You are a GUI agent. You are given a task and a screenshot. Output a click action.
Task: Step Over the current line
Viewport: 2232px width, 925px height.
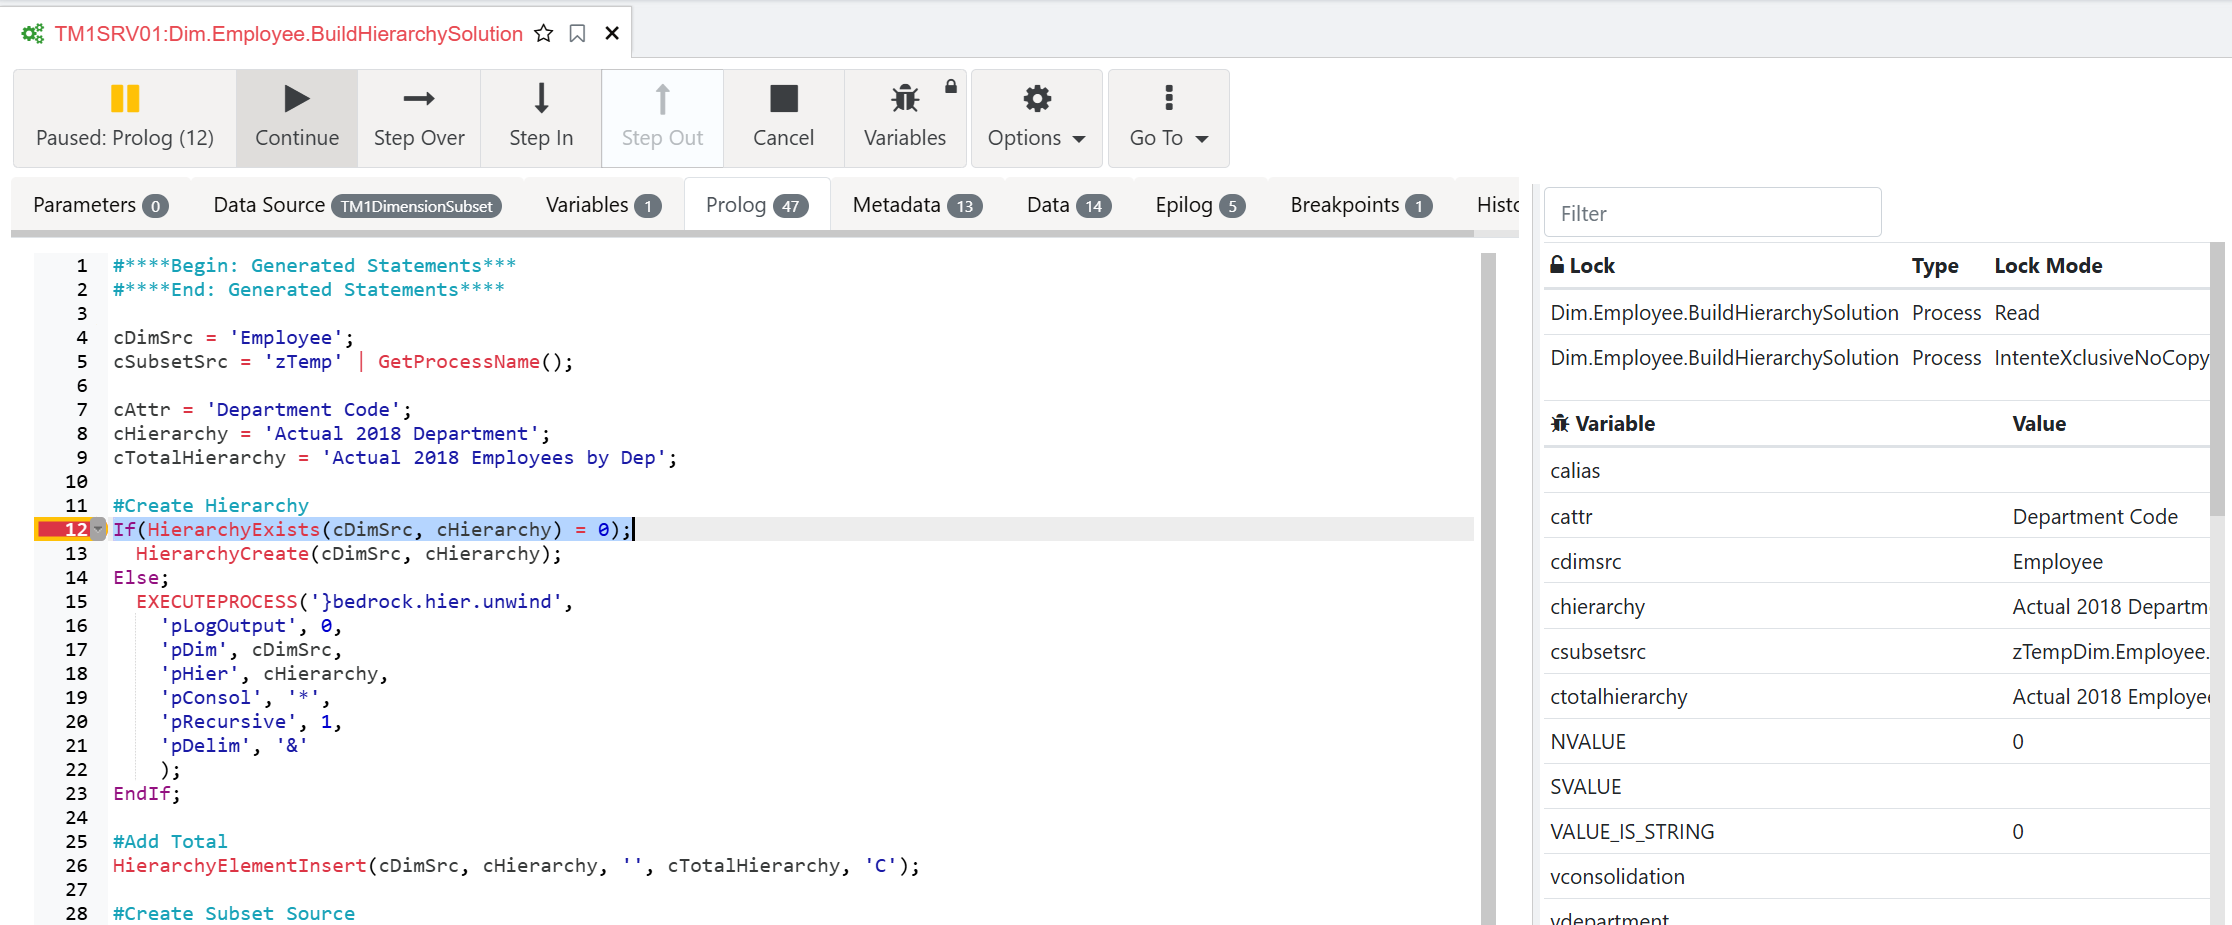click(419, 117)
